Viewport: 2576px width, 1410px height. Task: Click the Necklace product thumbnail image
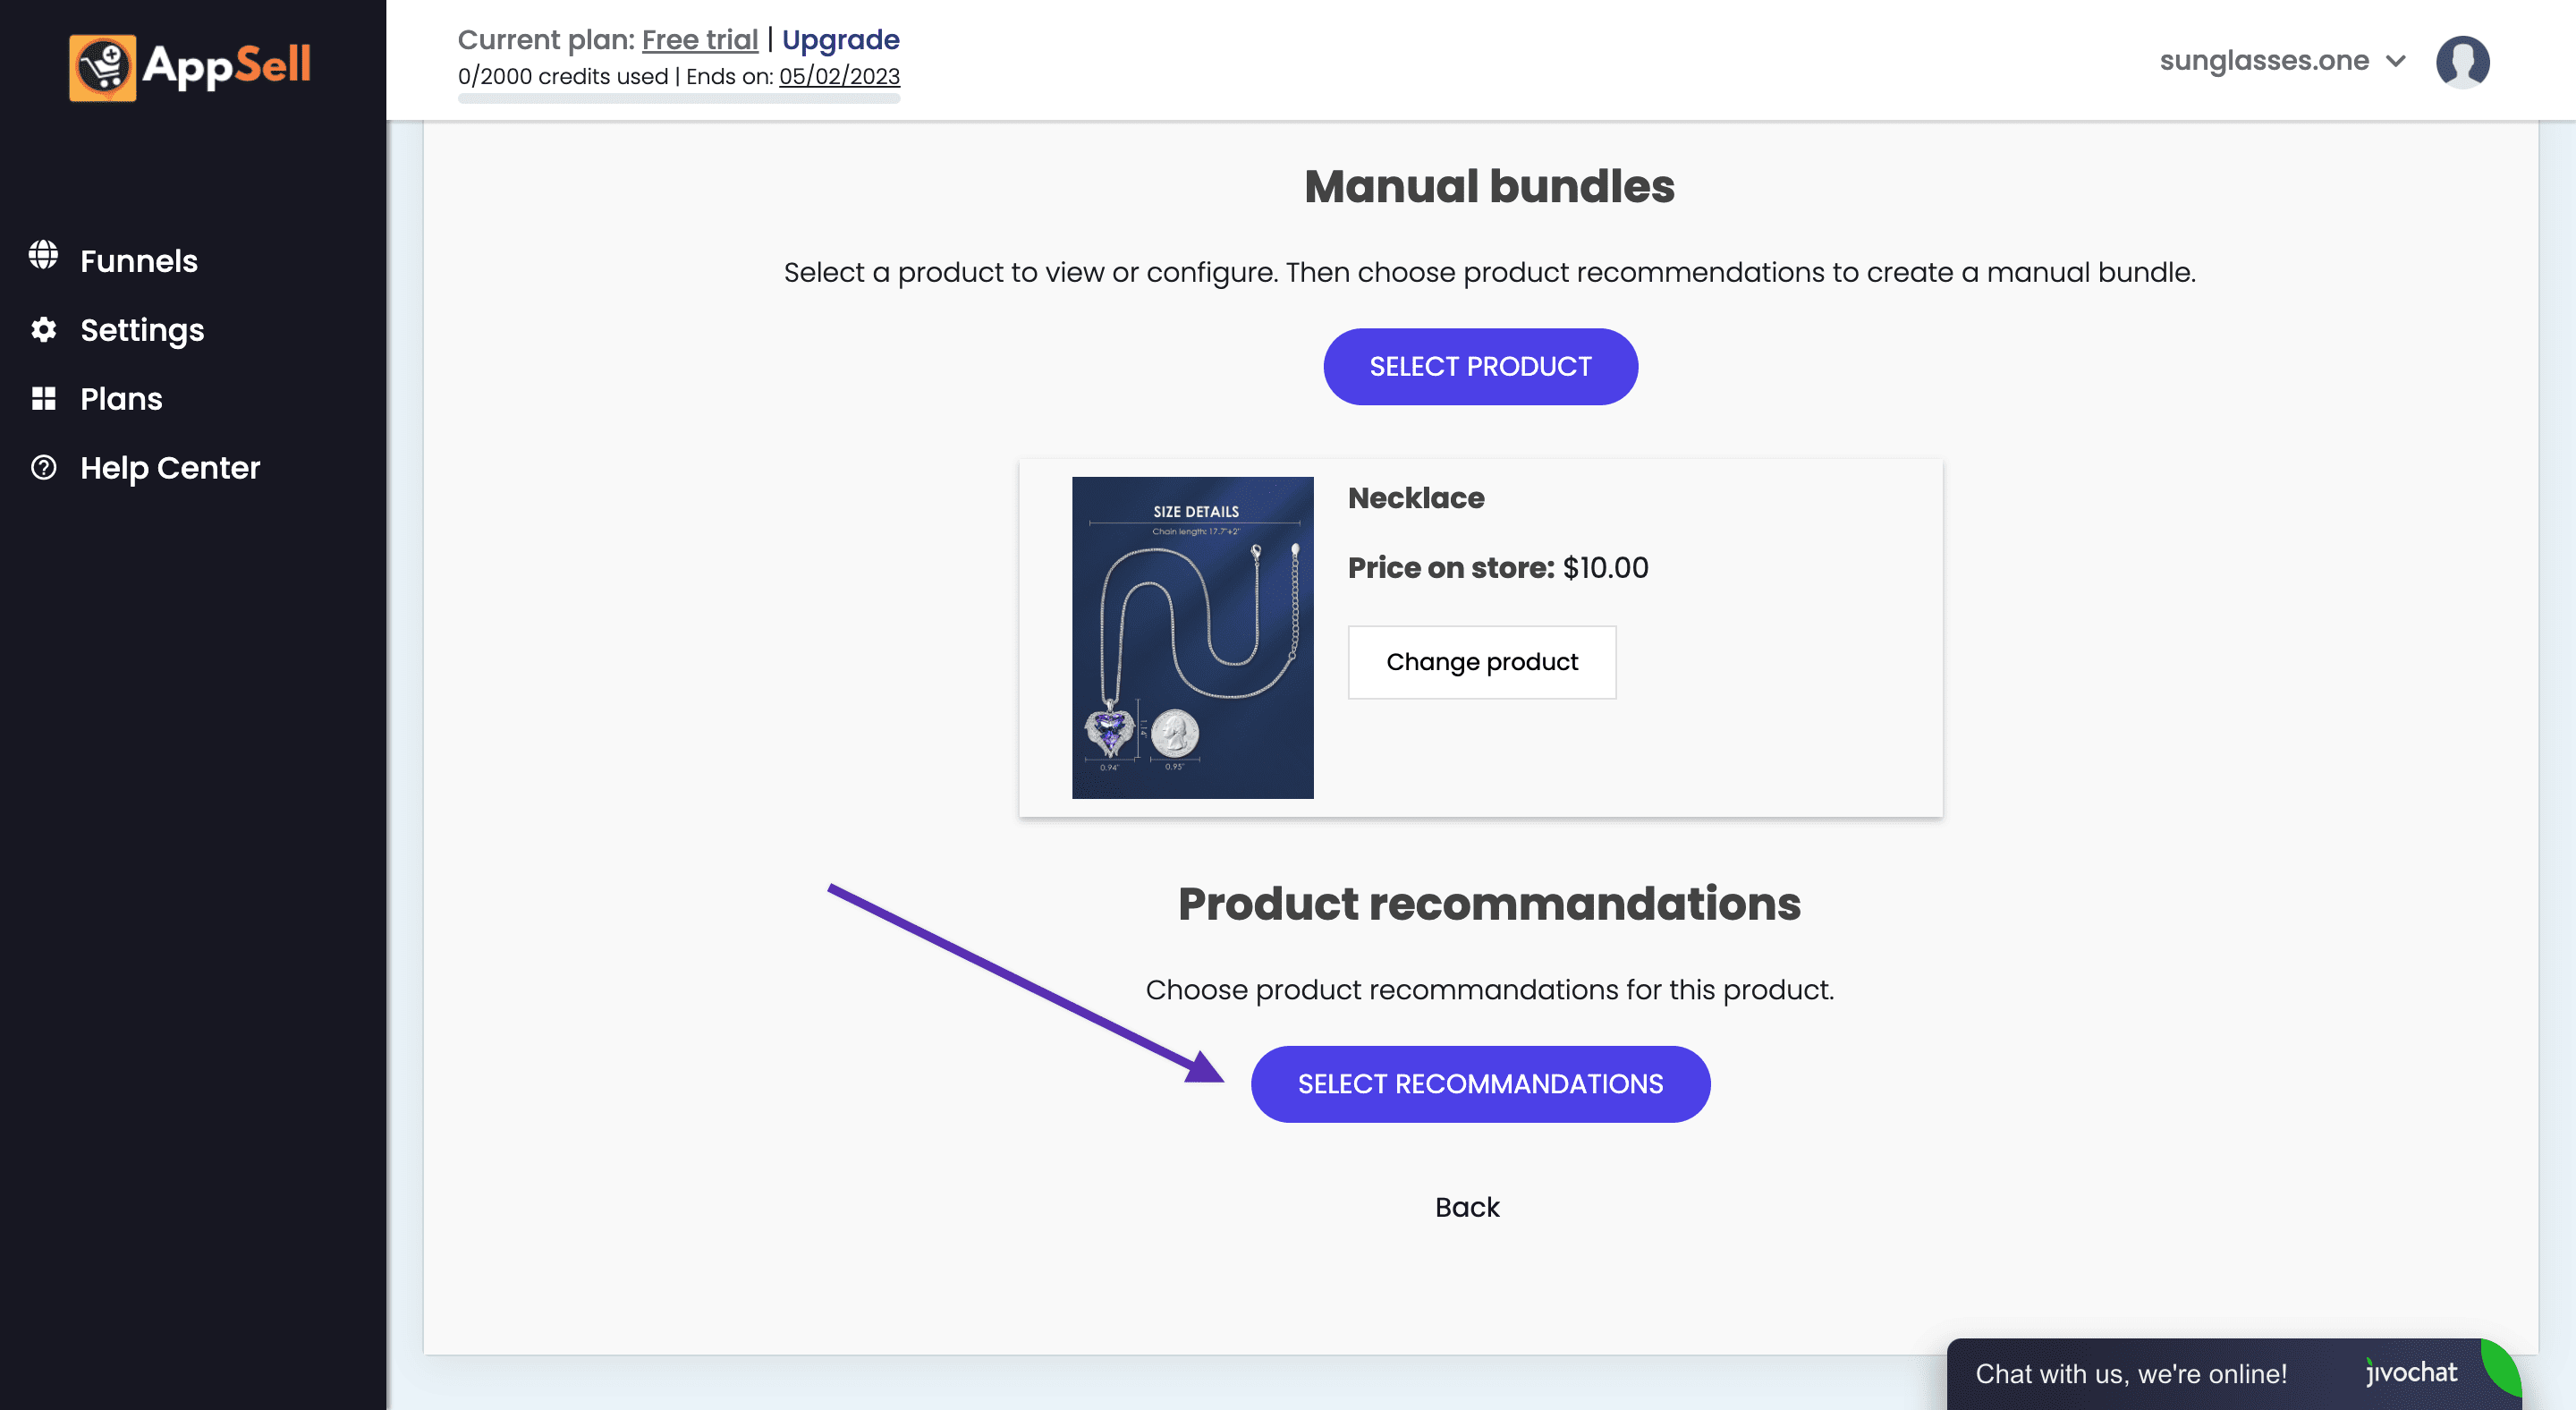(x=1192, y=637)
